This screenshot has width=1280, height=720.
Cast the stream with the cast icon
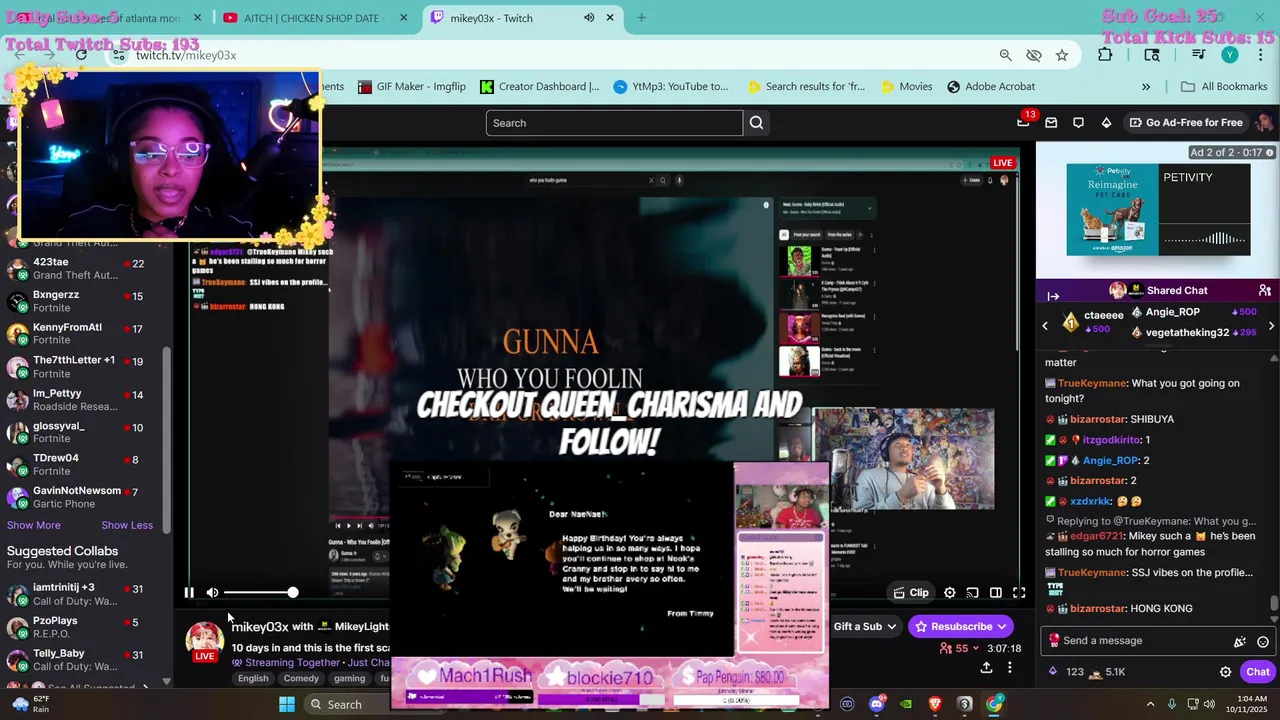972,593
